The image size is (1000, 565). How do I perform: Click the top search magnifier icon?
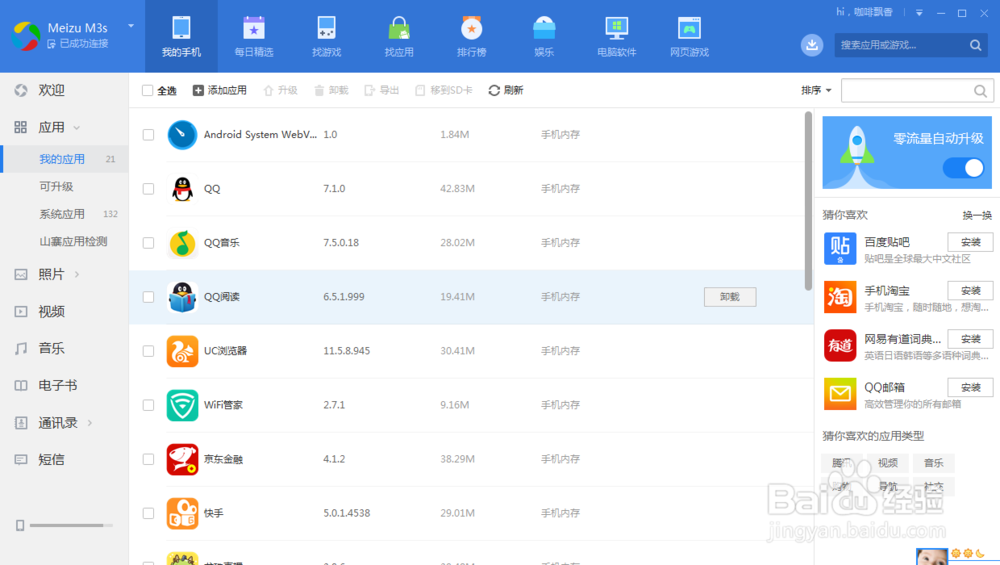(x=976, y=45)
